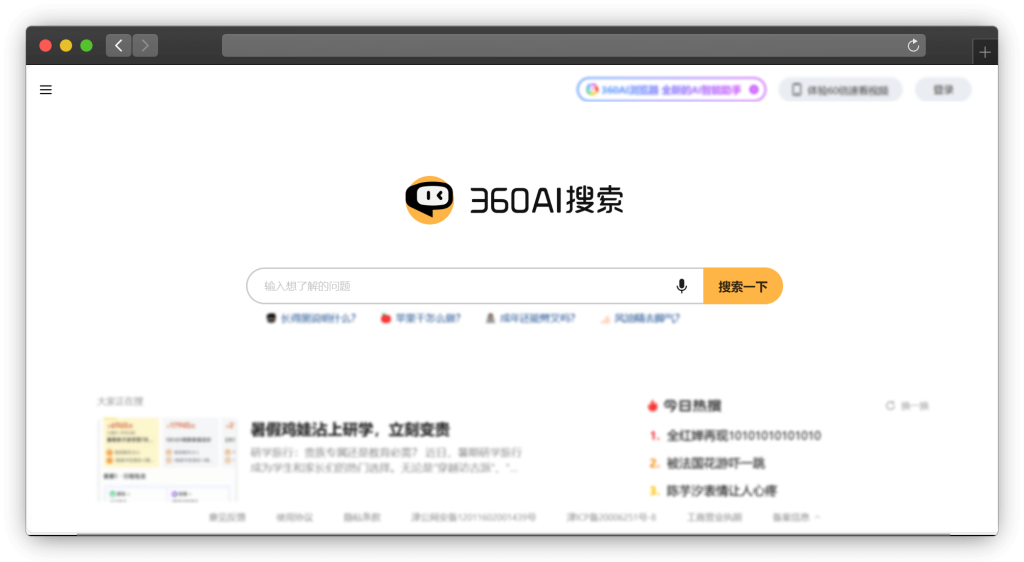Click the news article thumbnail image

[x=167, y=460]
